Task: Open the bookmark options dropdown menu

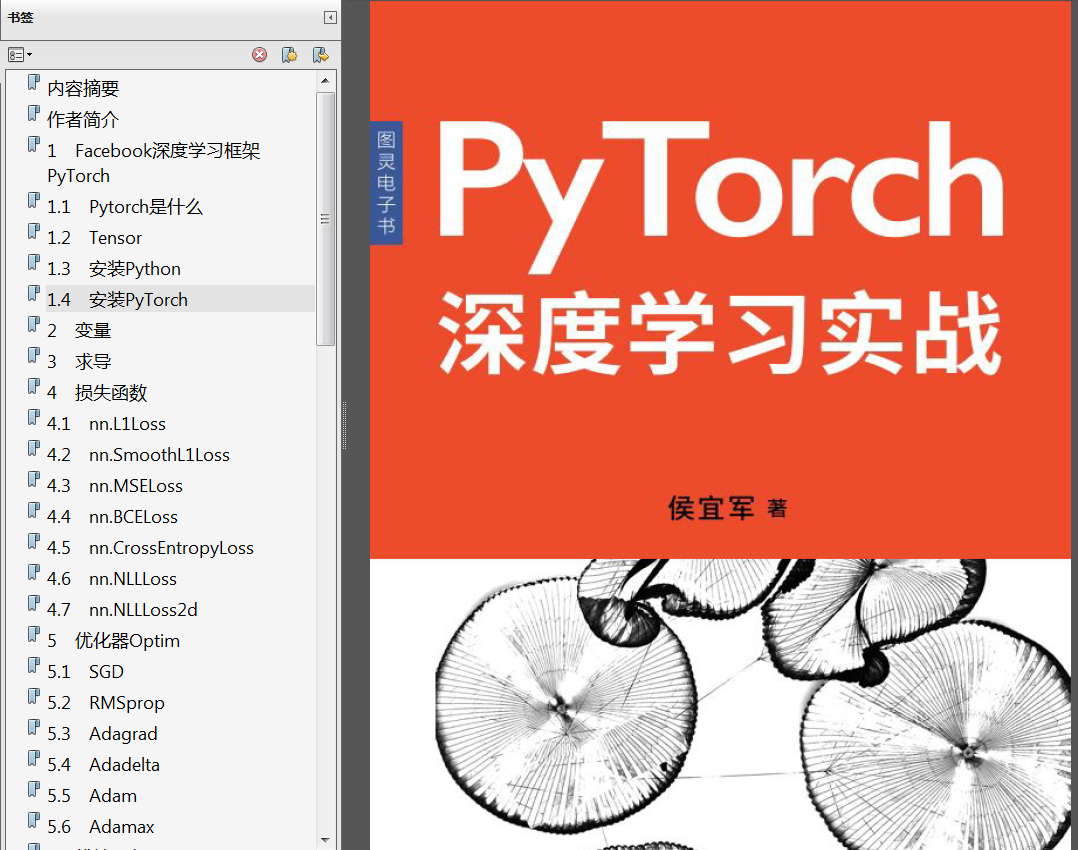Action: tap(20, 55)
